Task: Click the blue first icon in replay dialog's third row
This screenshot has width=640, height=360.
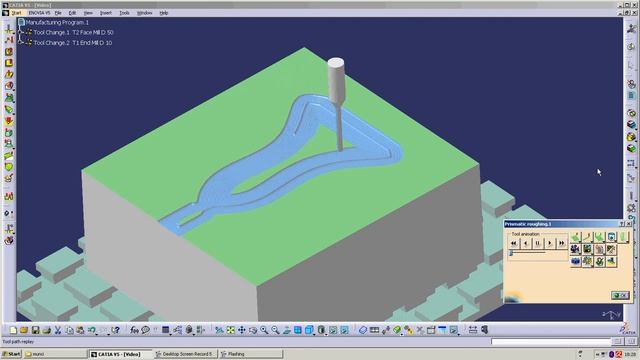Action: (576, 261)
